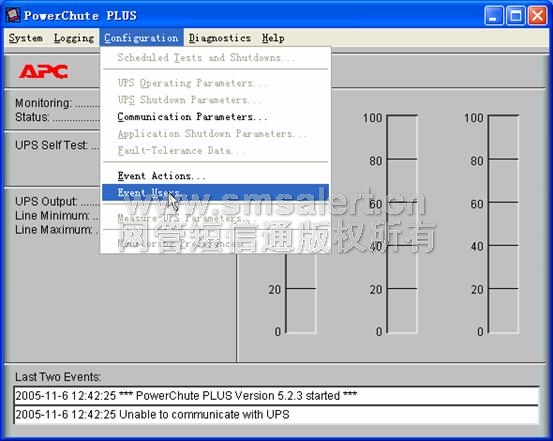Click the rightmost 0-100 bar gauge
This screenshot has width=553, height=441.
[503, 224]
